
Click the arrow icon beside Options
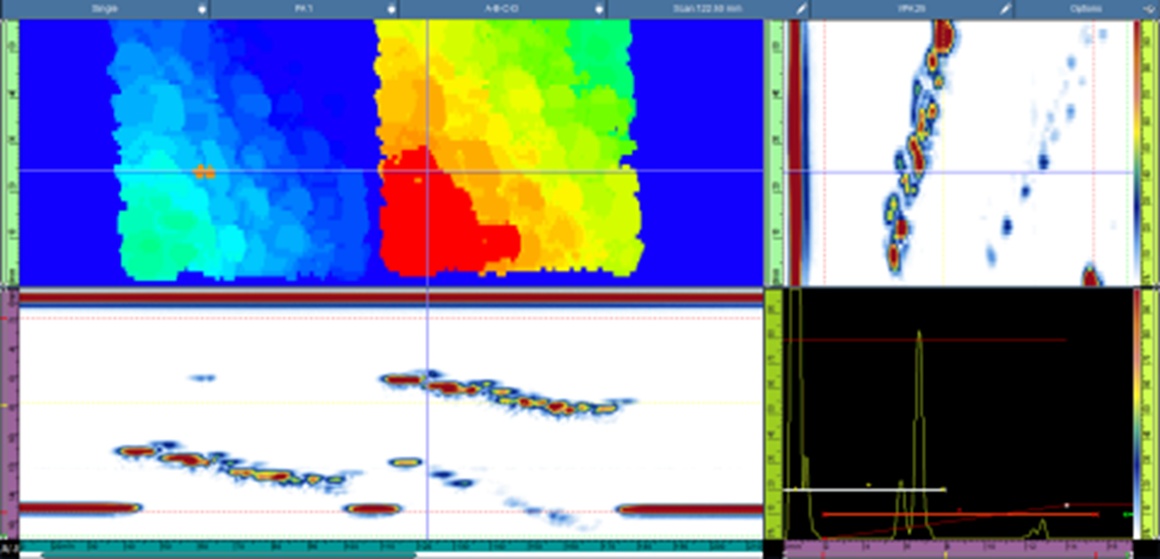click(x=1148, y=8)
